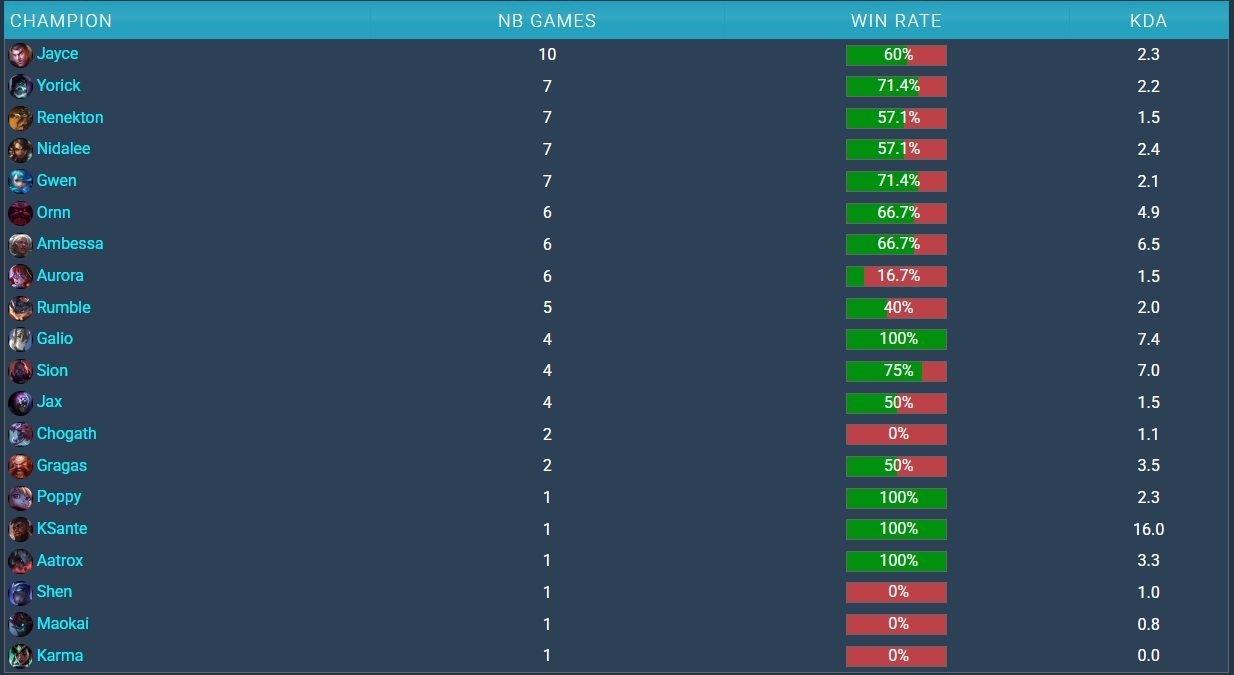Click the Maokai champion portrait icon

click(x=20, y=624)
